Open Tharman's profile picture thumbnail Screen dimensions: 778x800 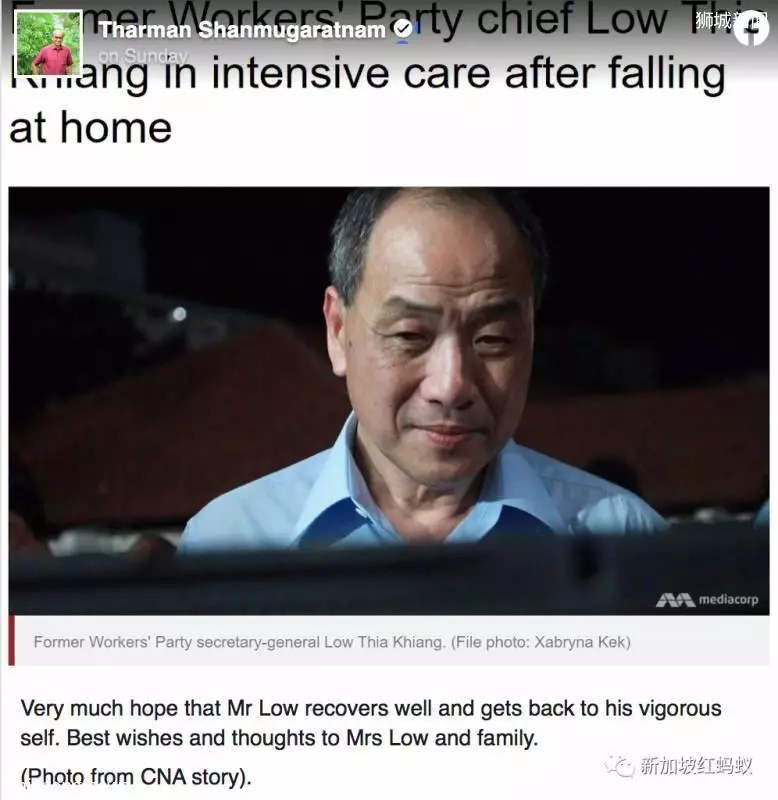click(x=49, y=43)
